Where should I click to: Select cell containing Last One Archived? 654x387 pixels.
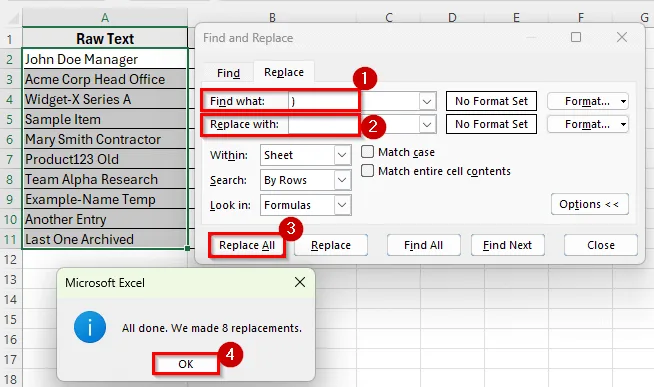(x=105, y=239)
